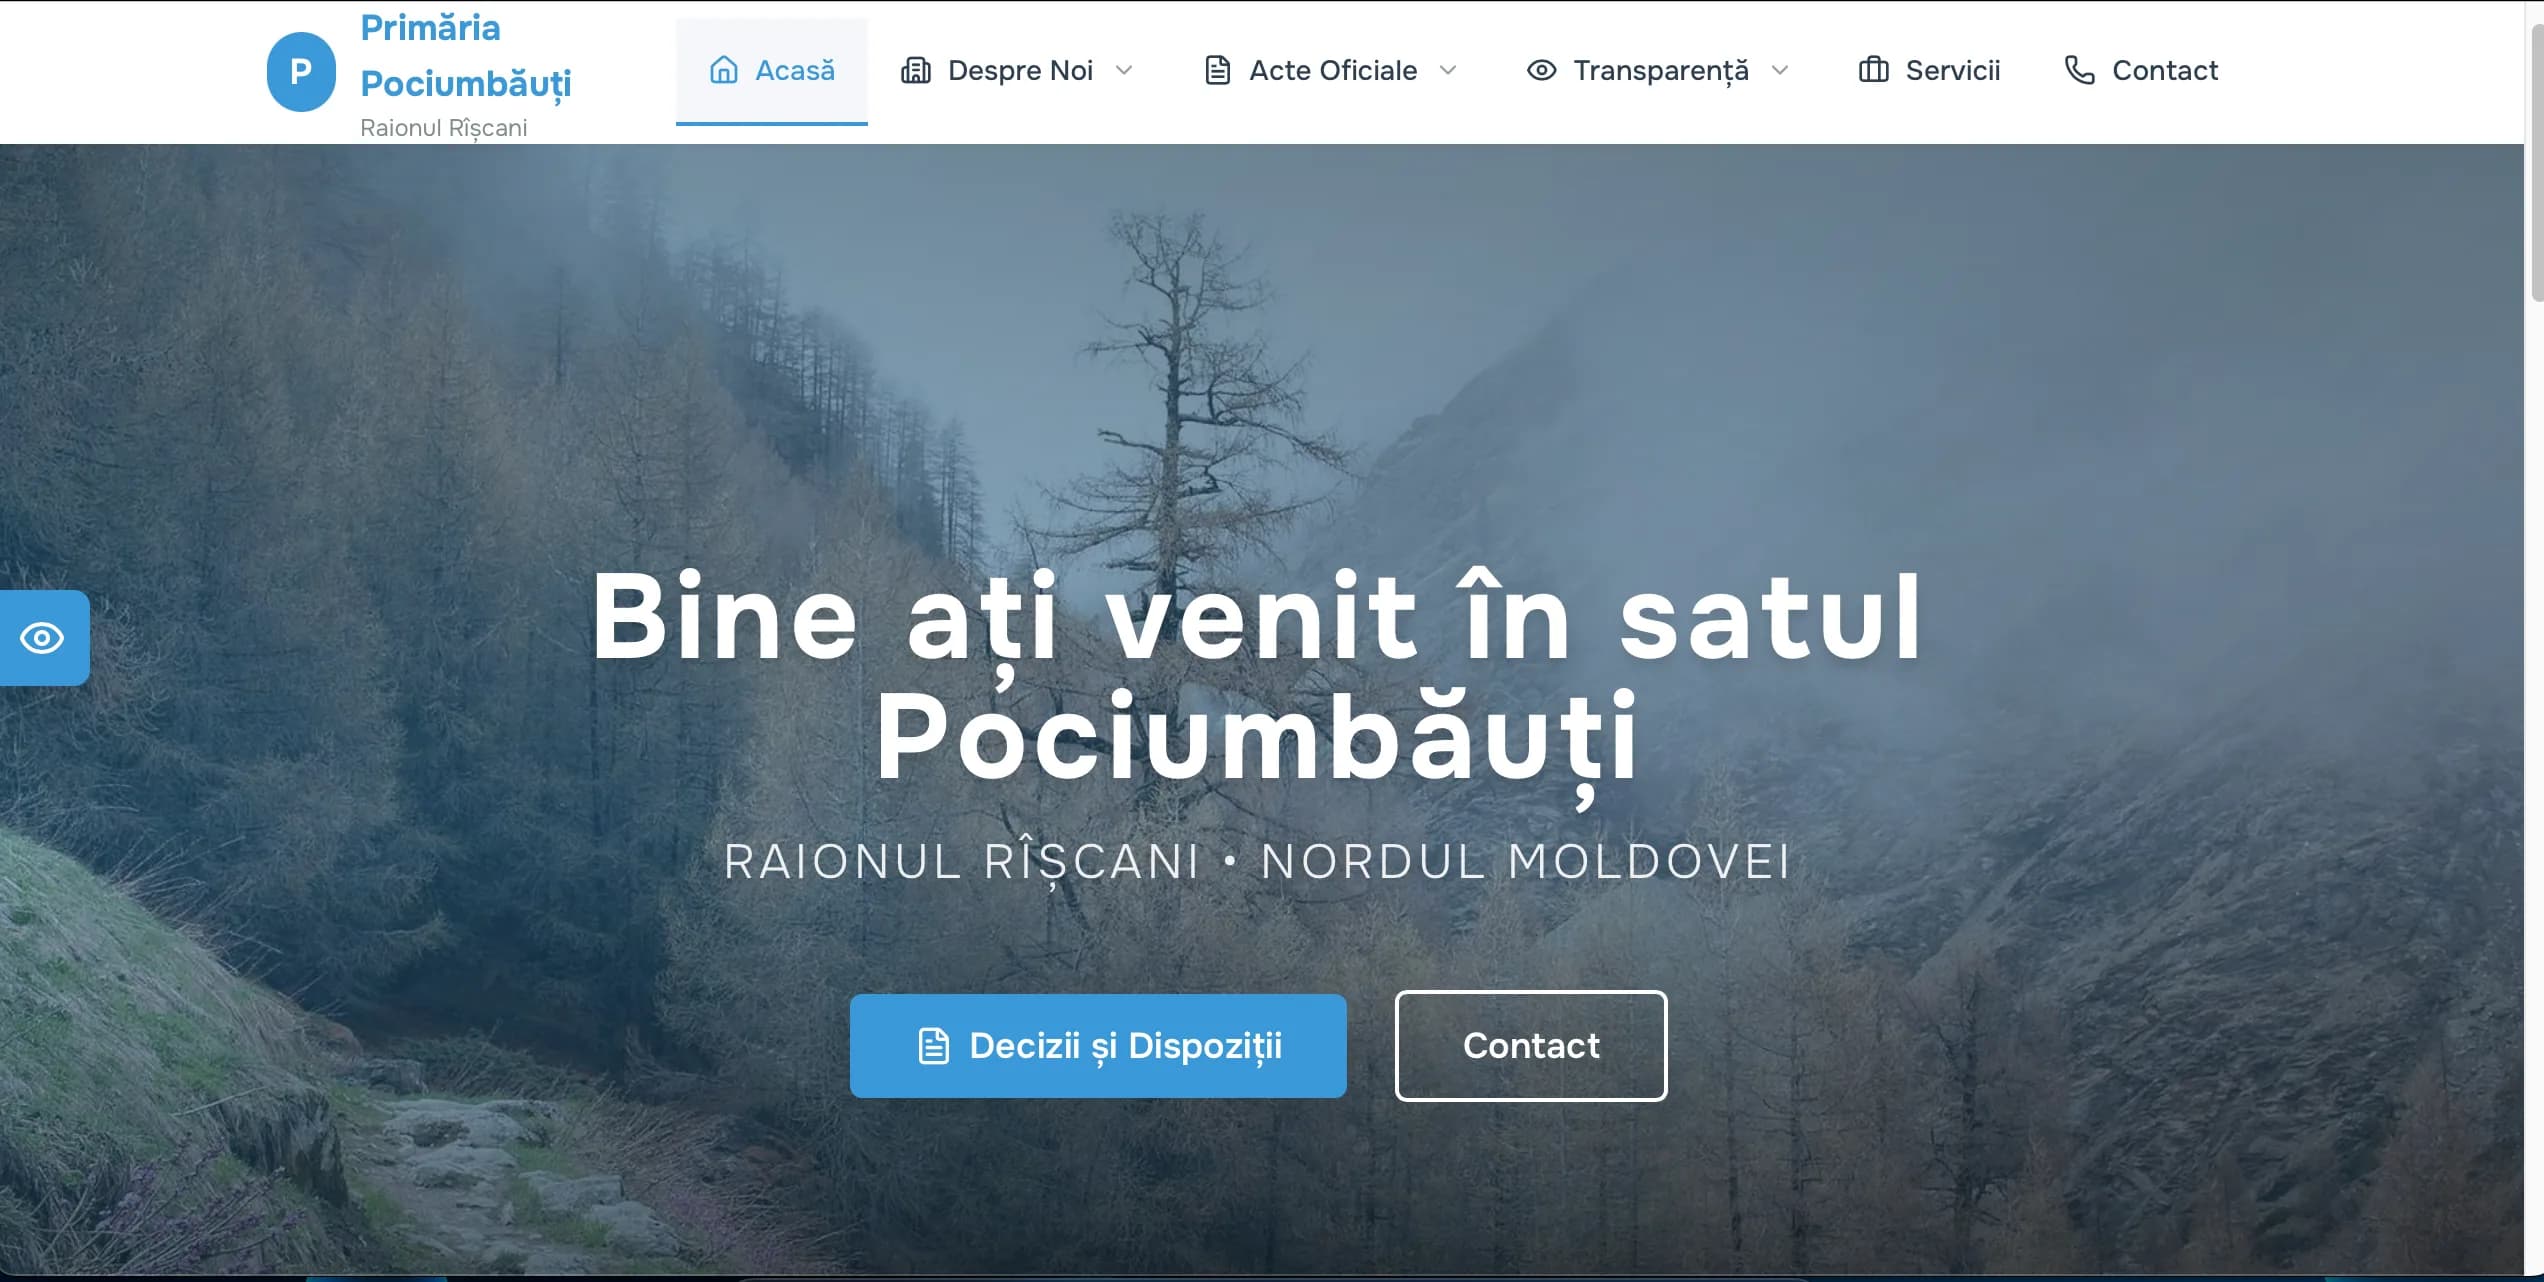Viewport: 2544px width, 1282px height.
Task: Click the briefcase icon beside Servicii
Action: click(1873, 70)
